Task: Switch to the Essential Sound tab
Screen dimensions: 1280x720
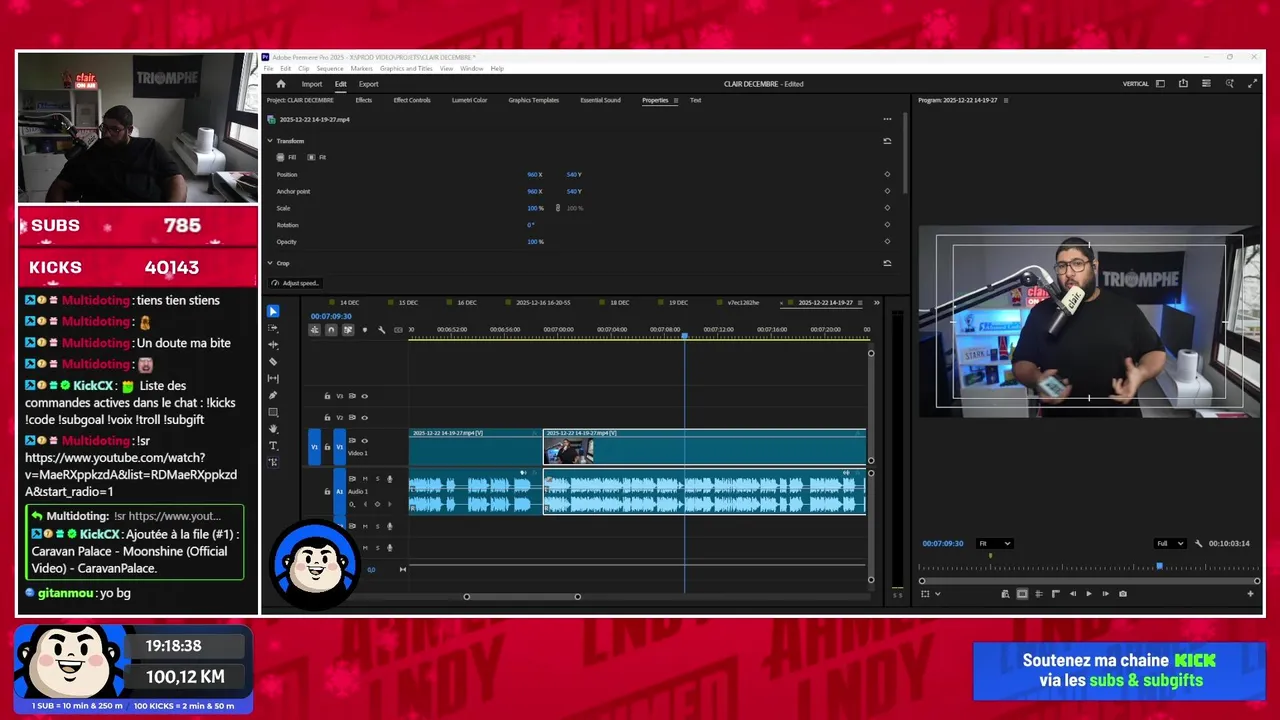Action: [600, 100]
